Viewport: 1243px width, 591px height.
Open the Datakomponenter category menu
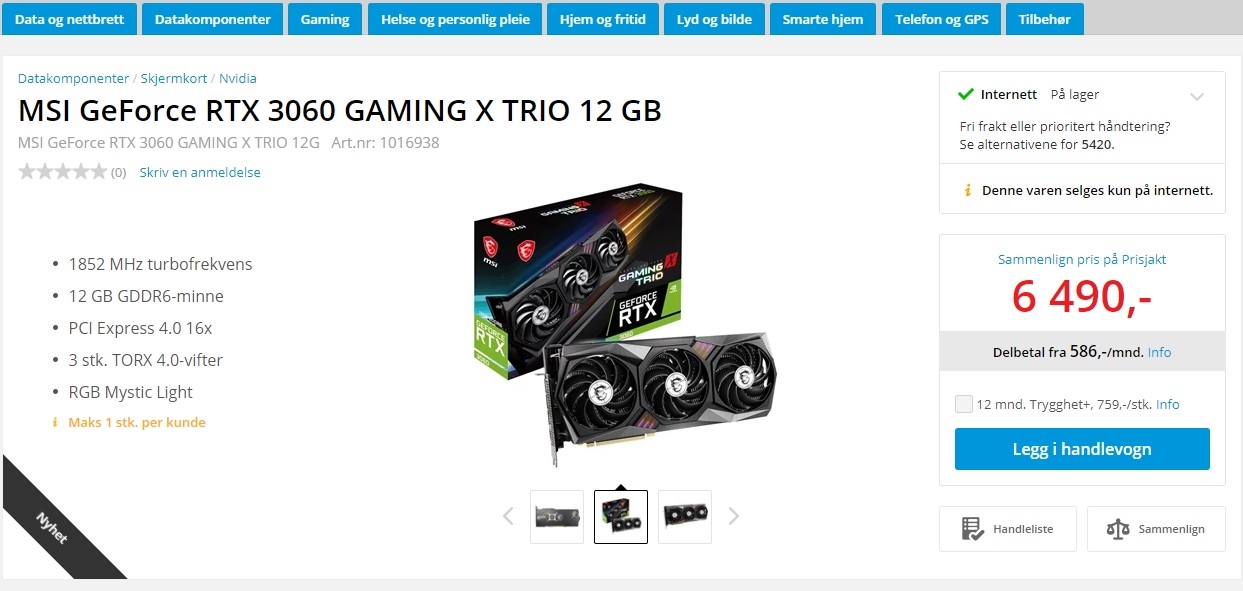point(212,19)
